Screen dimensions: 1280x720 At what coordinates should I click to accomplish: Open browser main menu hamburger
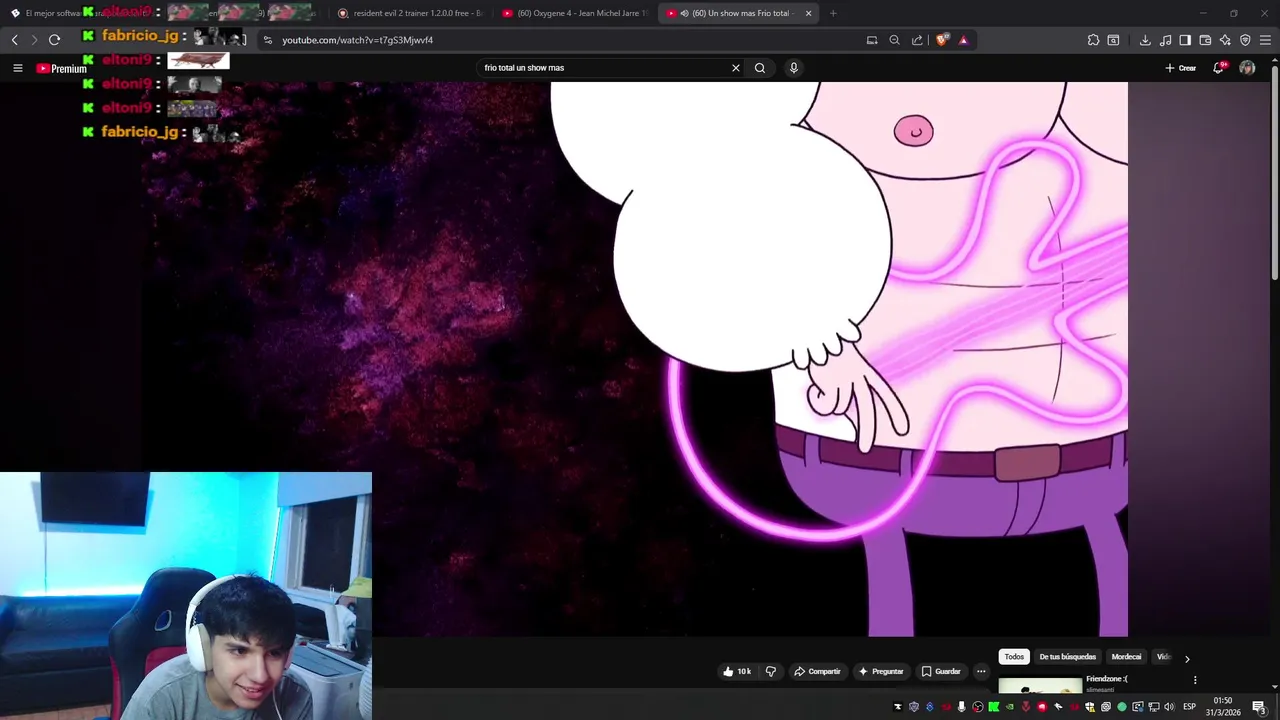click(x=1266, y=40)
